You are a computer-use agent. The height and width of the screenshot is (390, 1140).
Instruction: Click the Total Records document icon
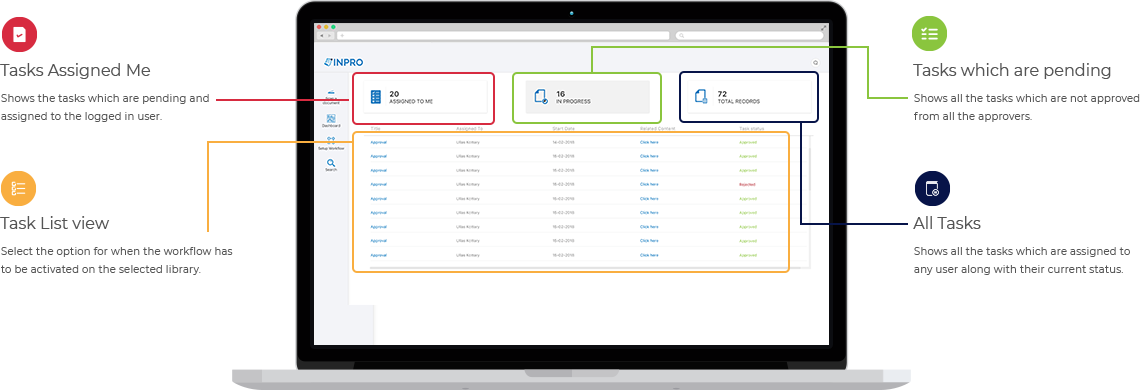701,96
